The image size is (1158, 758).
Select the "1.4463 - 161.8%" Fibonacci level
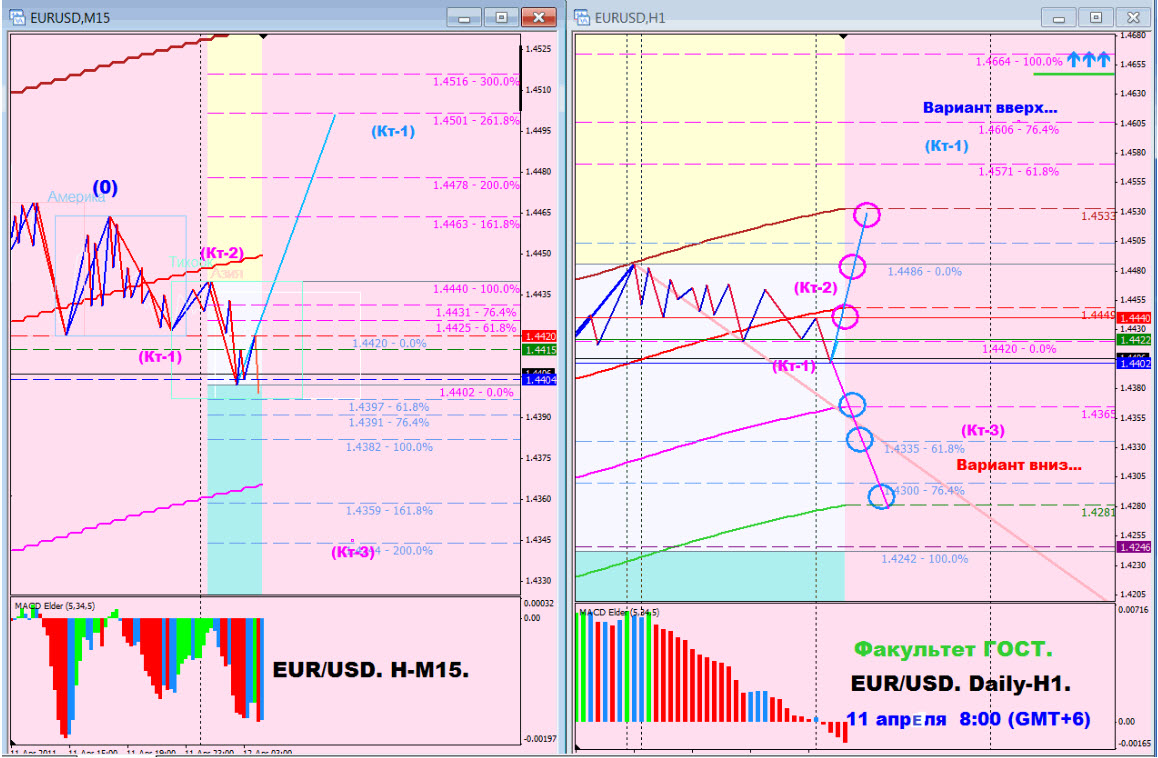476,224
